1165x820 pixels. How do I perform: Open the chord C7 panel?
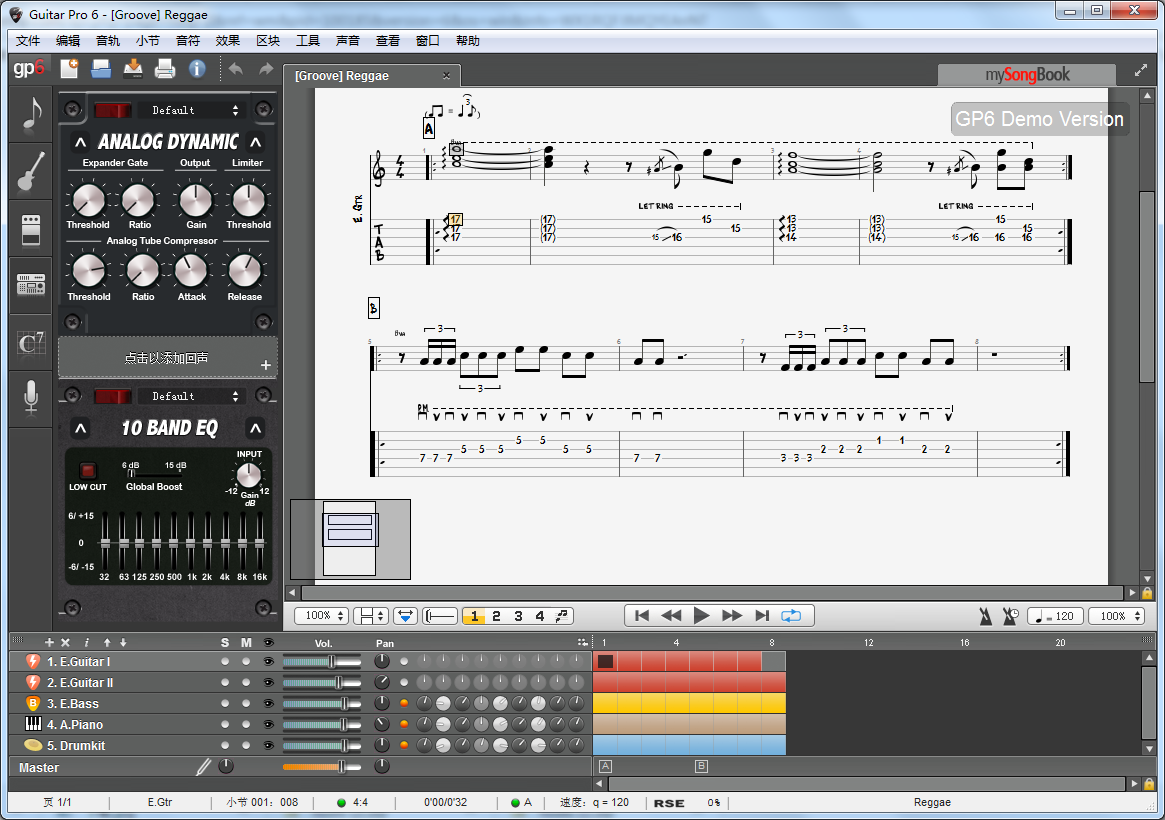click(x=31, y=343)
